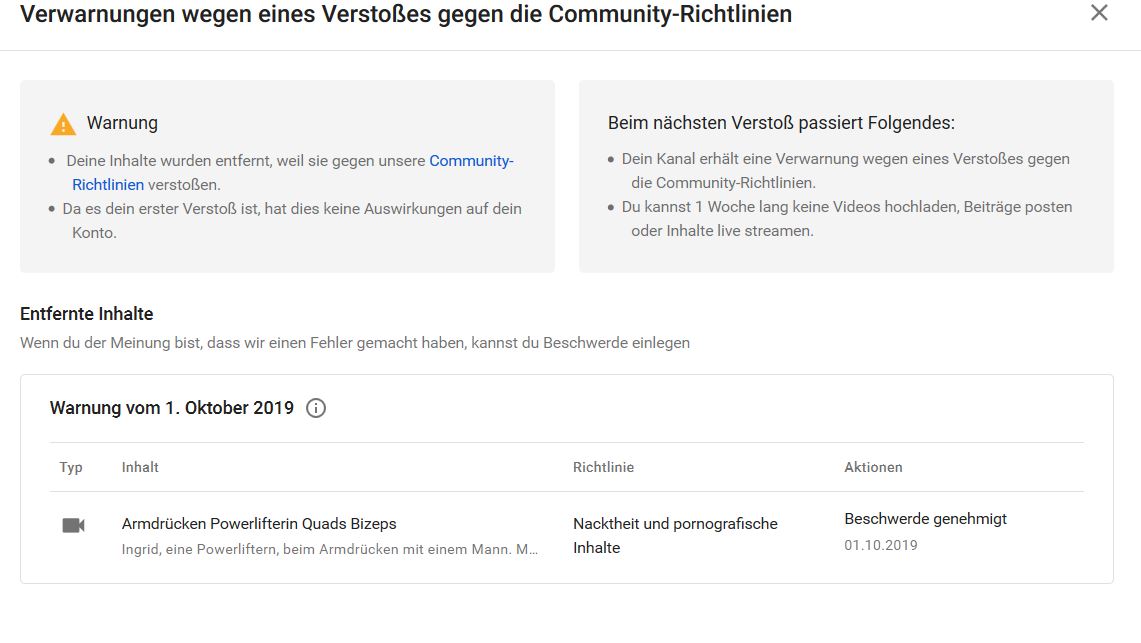
Task: Click the video camera type icon
Action: tap(73, 525)
